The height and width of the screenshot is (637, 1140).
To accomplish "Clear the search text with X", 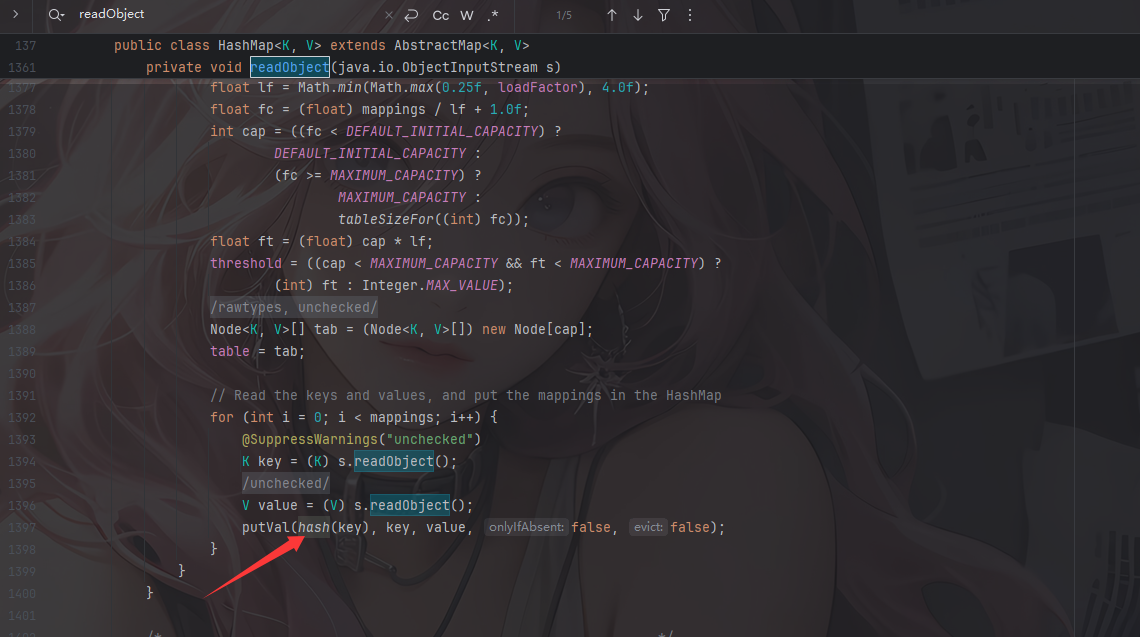I will 390,15.
